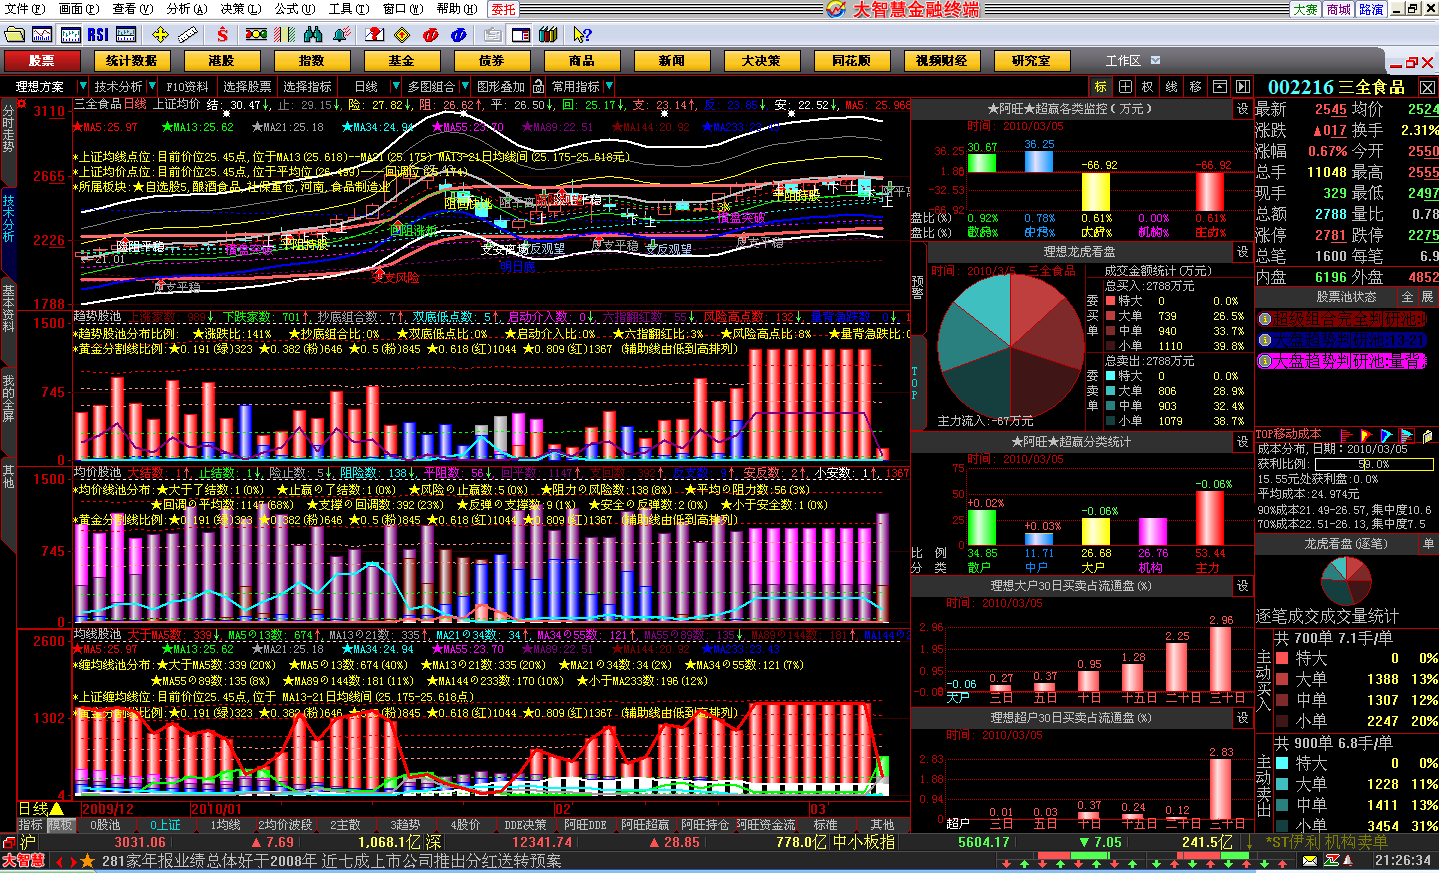This screenshot has width=1439, height=873.
Task: Expand the 理想方案 dropdown arrow
Action: pyautogui.click(x=82, y=87)
